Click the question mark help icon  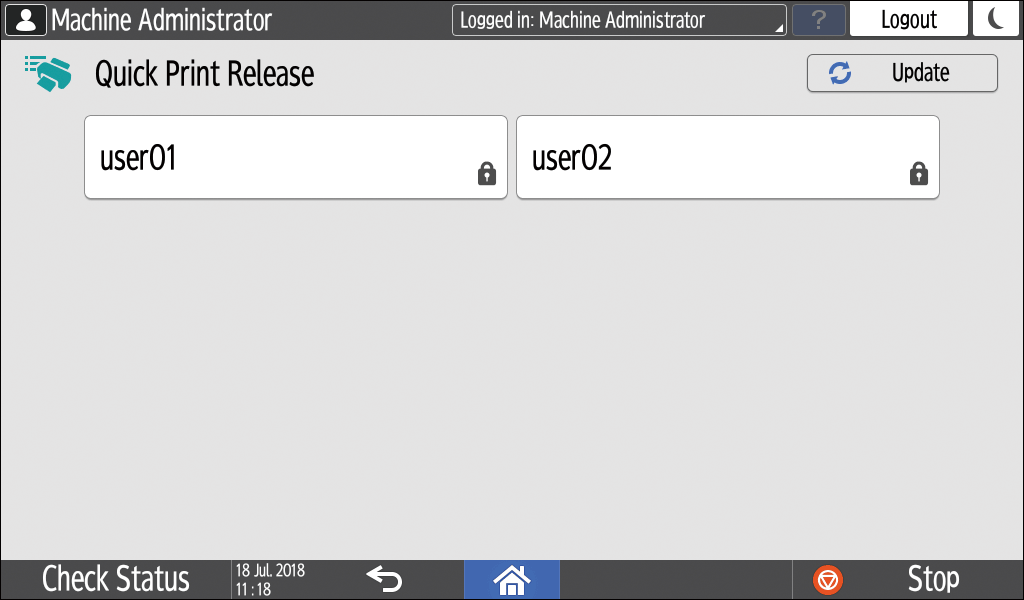(x=819, y=20)
